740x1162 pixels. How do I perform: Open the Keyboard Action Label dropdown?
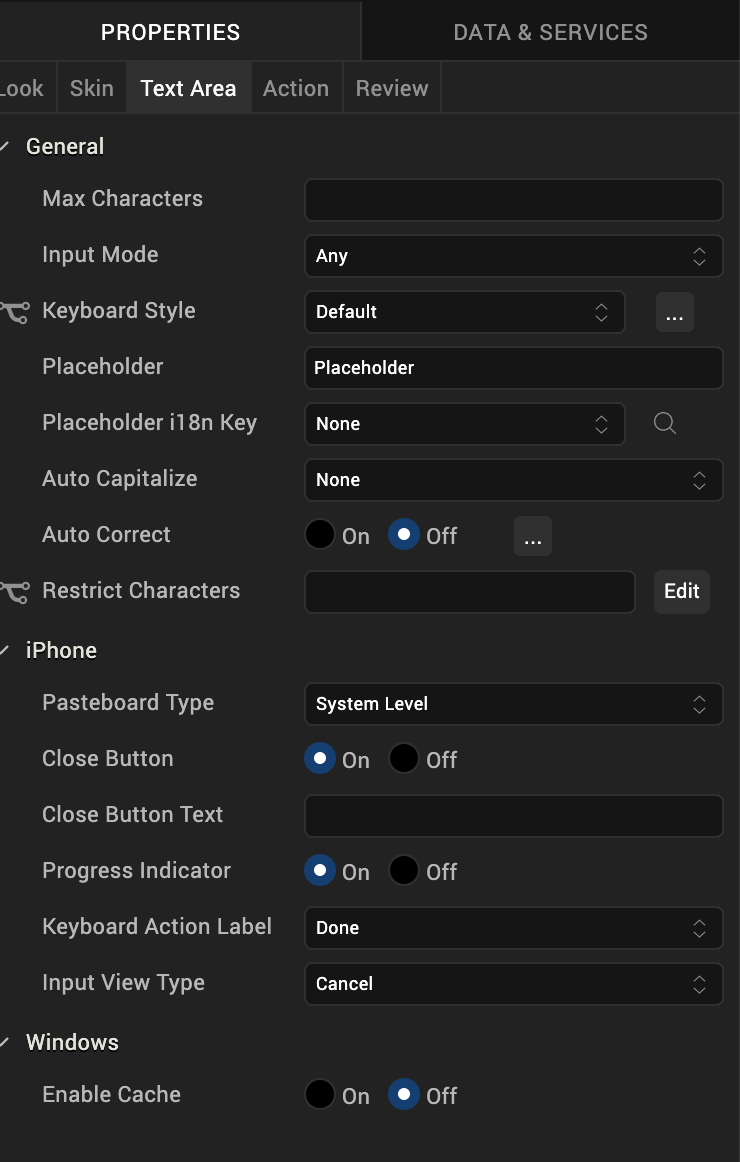[x=513, y=928]
